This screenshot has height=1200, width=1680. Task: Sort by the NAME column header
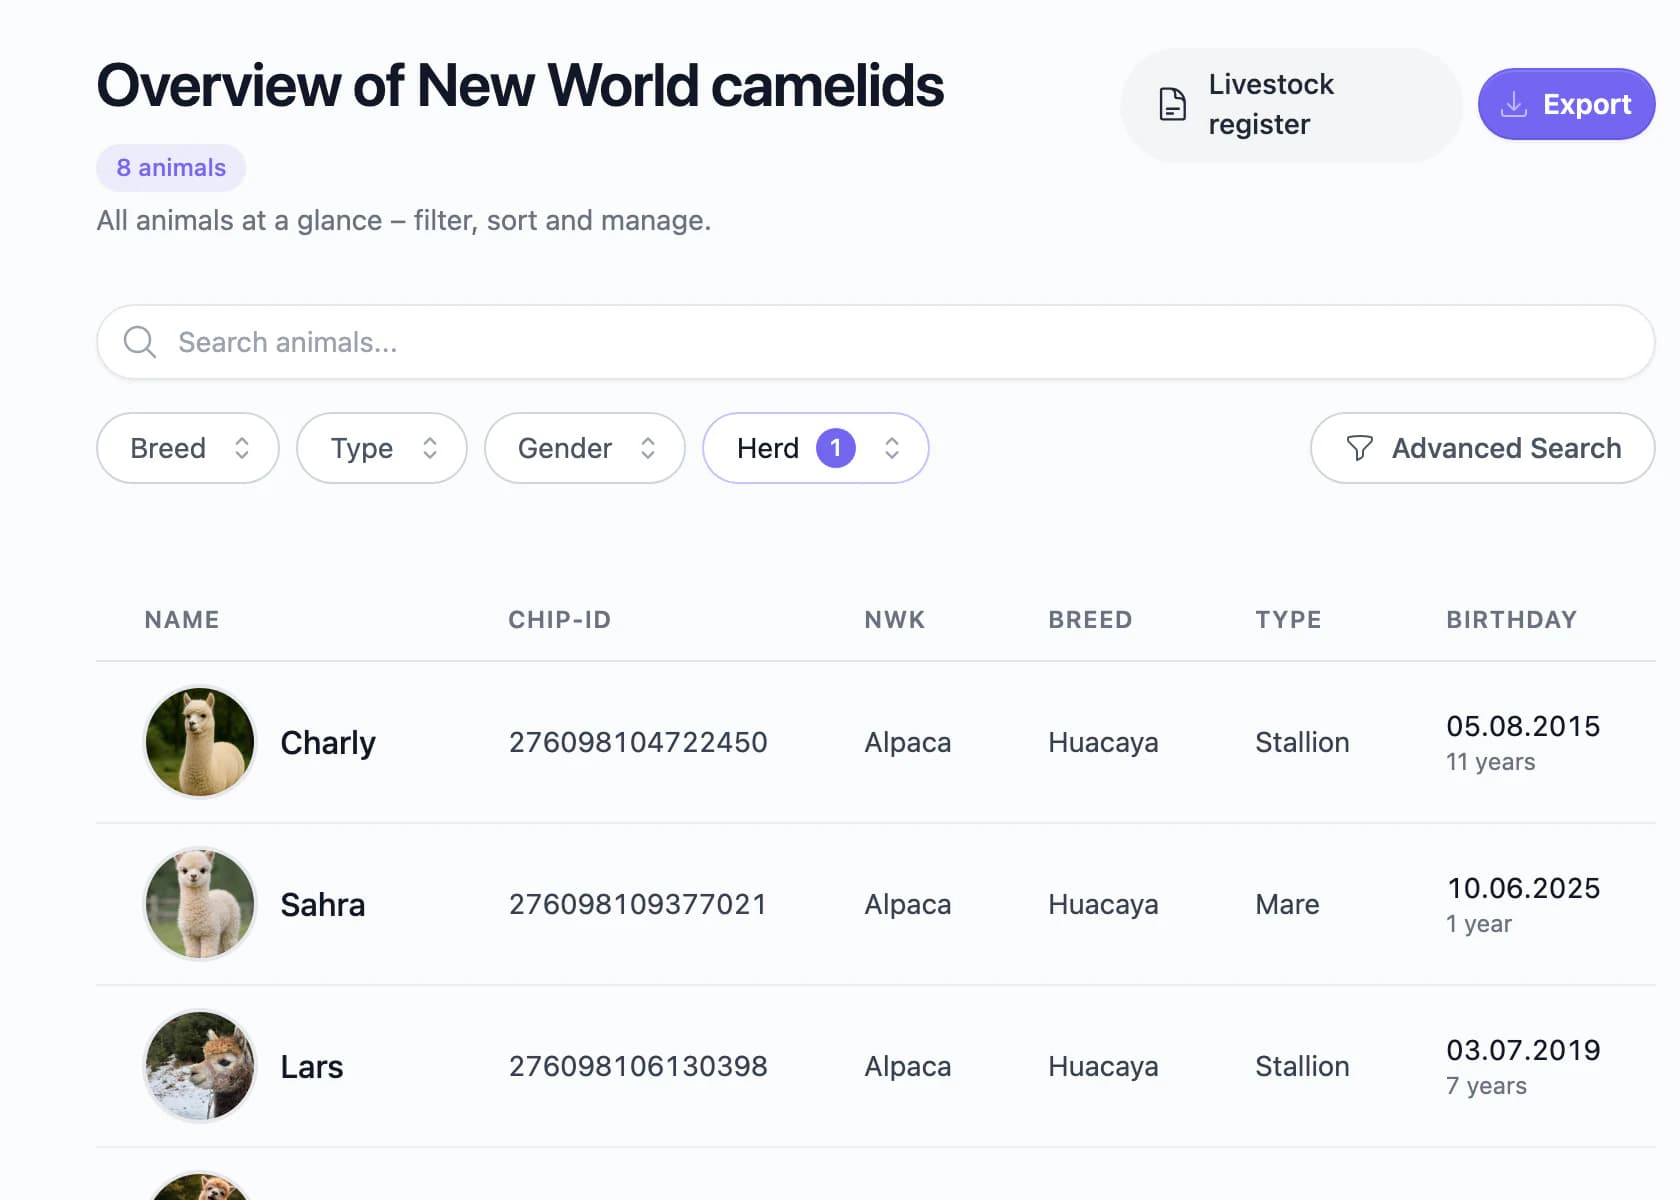182,620
